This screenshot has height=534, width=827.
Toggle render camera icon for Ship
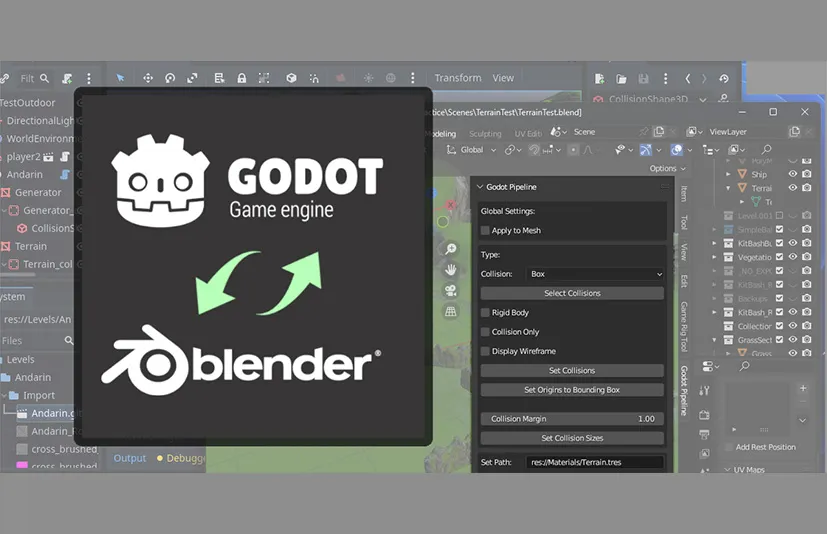pos(806,174)
